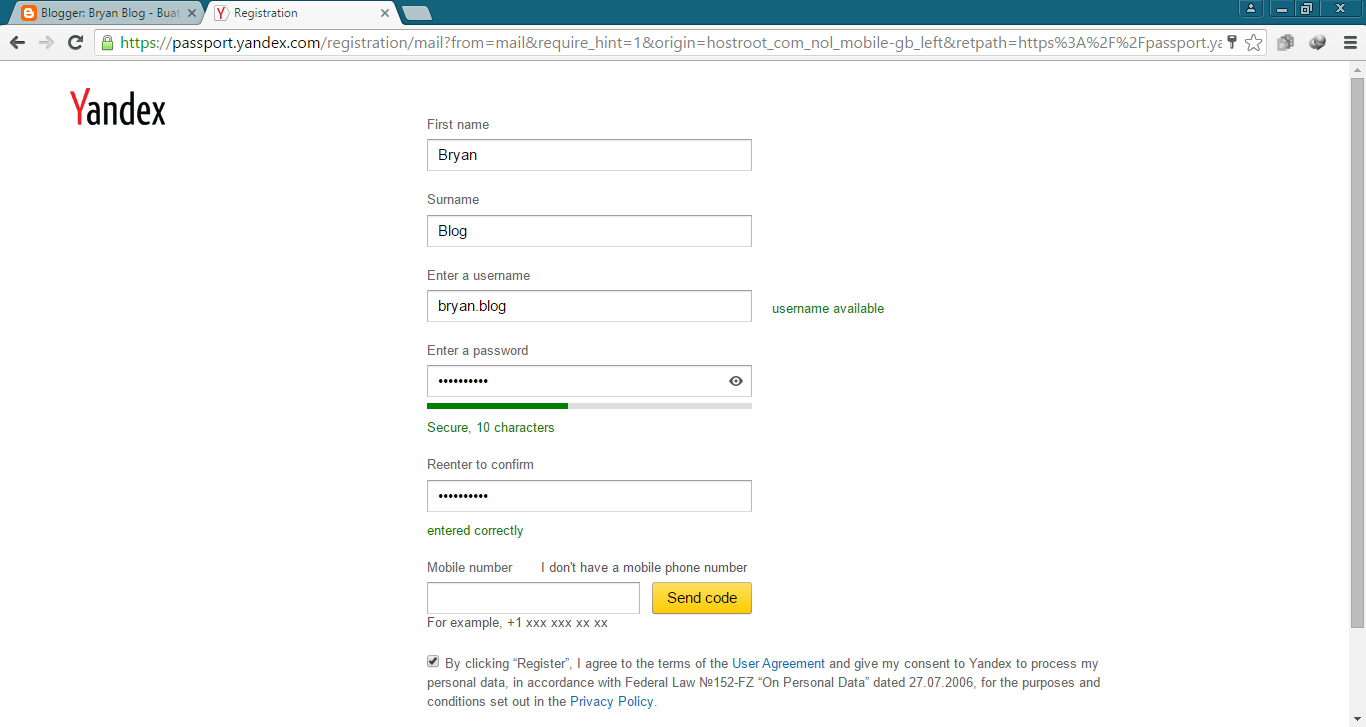The image size is (1366, 727).
Task: Focus the Surname field containing Blog
Action: click(x=589, y=231)
